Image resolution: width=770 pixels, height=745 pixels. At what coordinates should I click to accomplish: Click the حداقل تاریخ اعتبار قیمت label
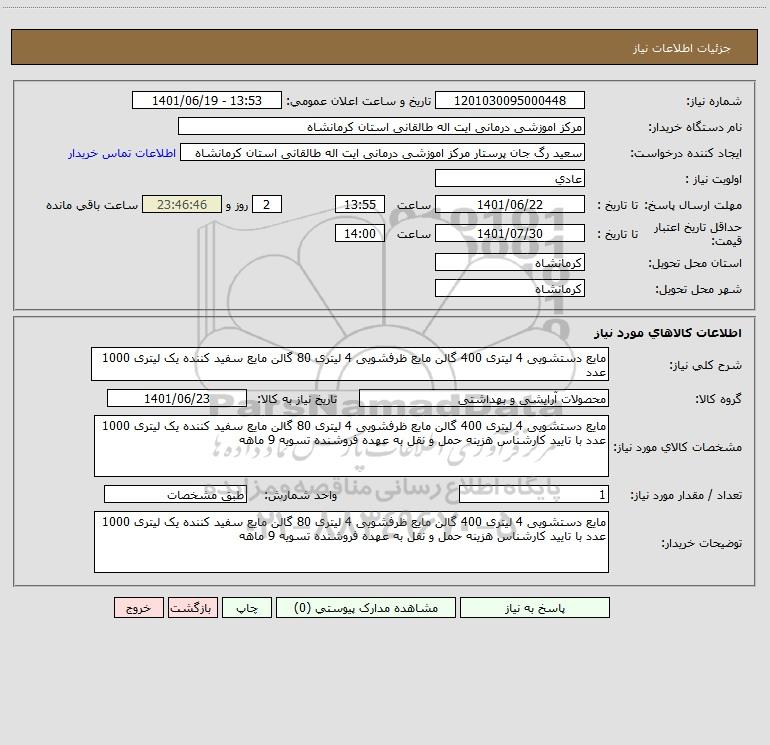click(698, 234)
